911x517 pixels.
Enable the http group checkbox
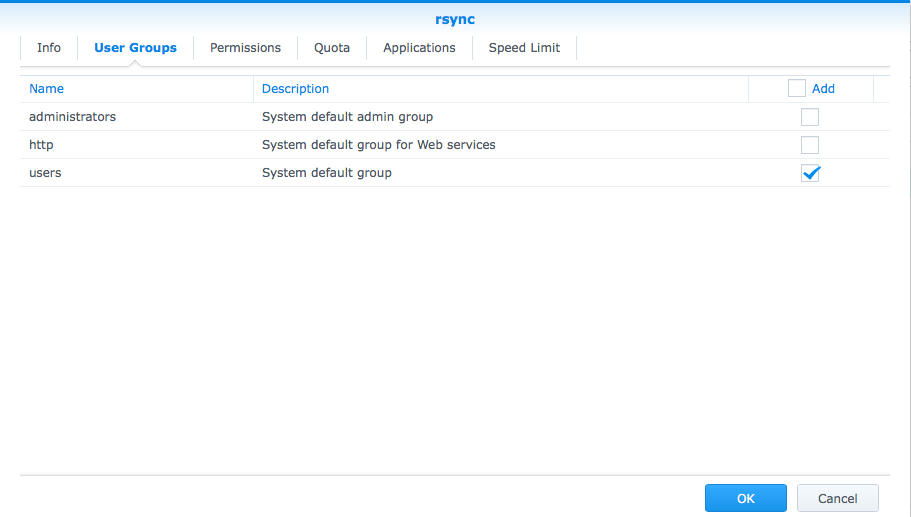810,145
